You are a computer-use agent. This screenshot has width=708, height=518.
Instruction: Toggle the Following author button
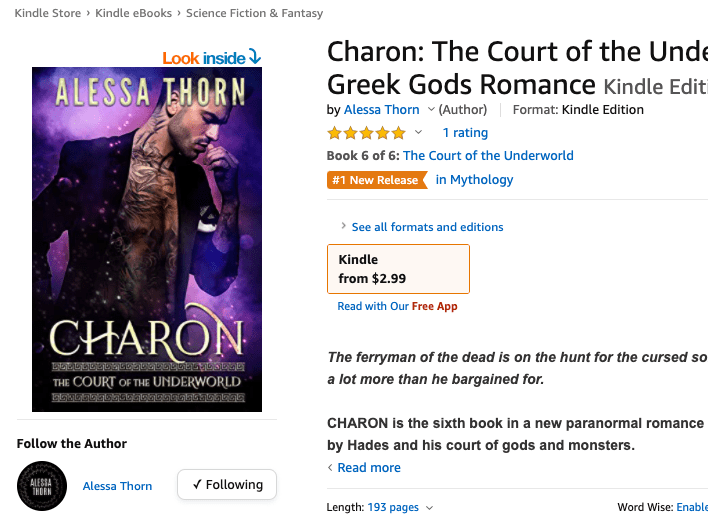(227, 485)
